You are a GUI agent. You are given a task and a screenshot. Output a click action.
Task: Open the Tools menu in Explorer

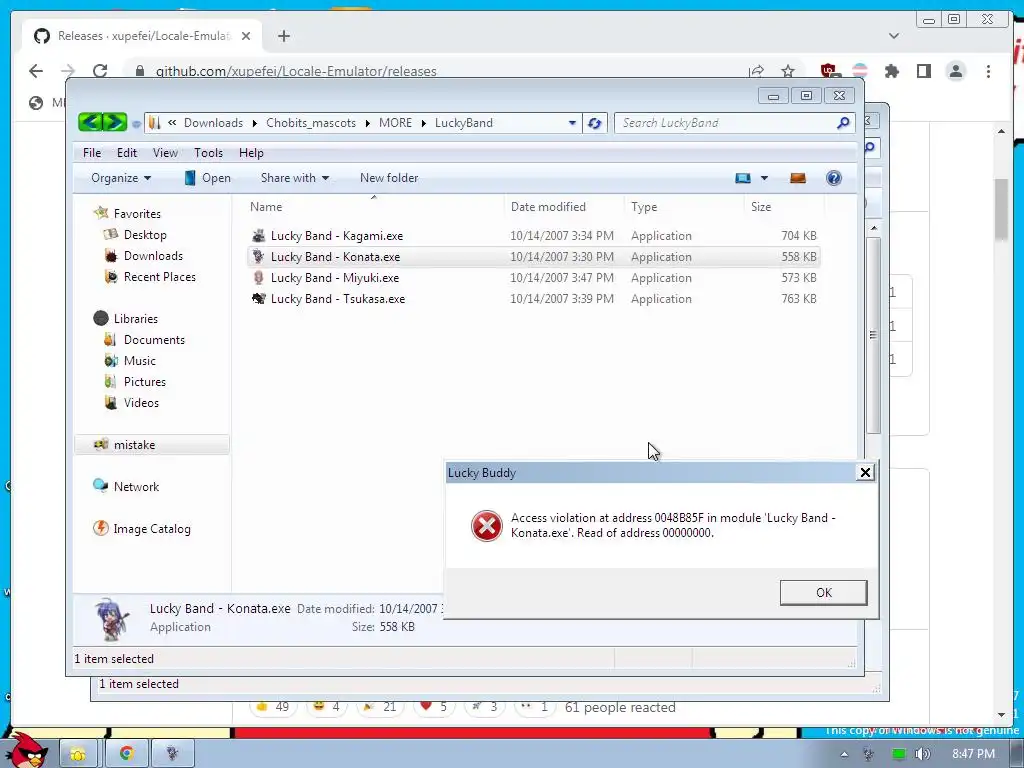208,153
